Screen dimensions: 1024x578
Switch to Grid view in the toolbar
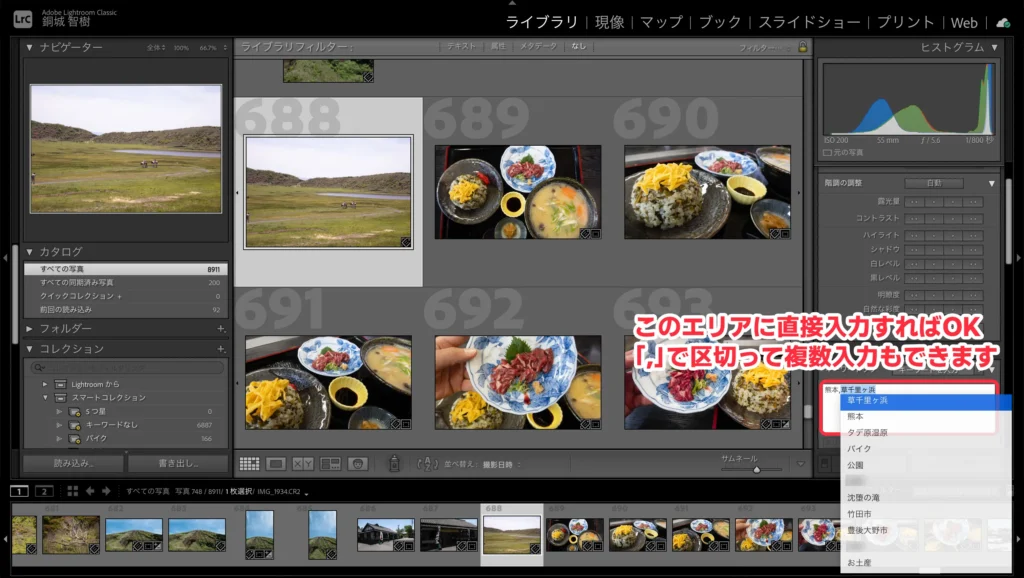point(249,464)
